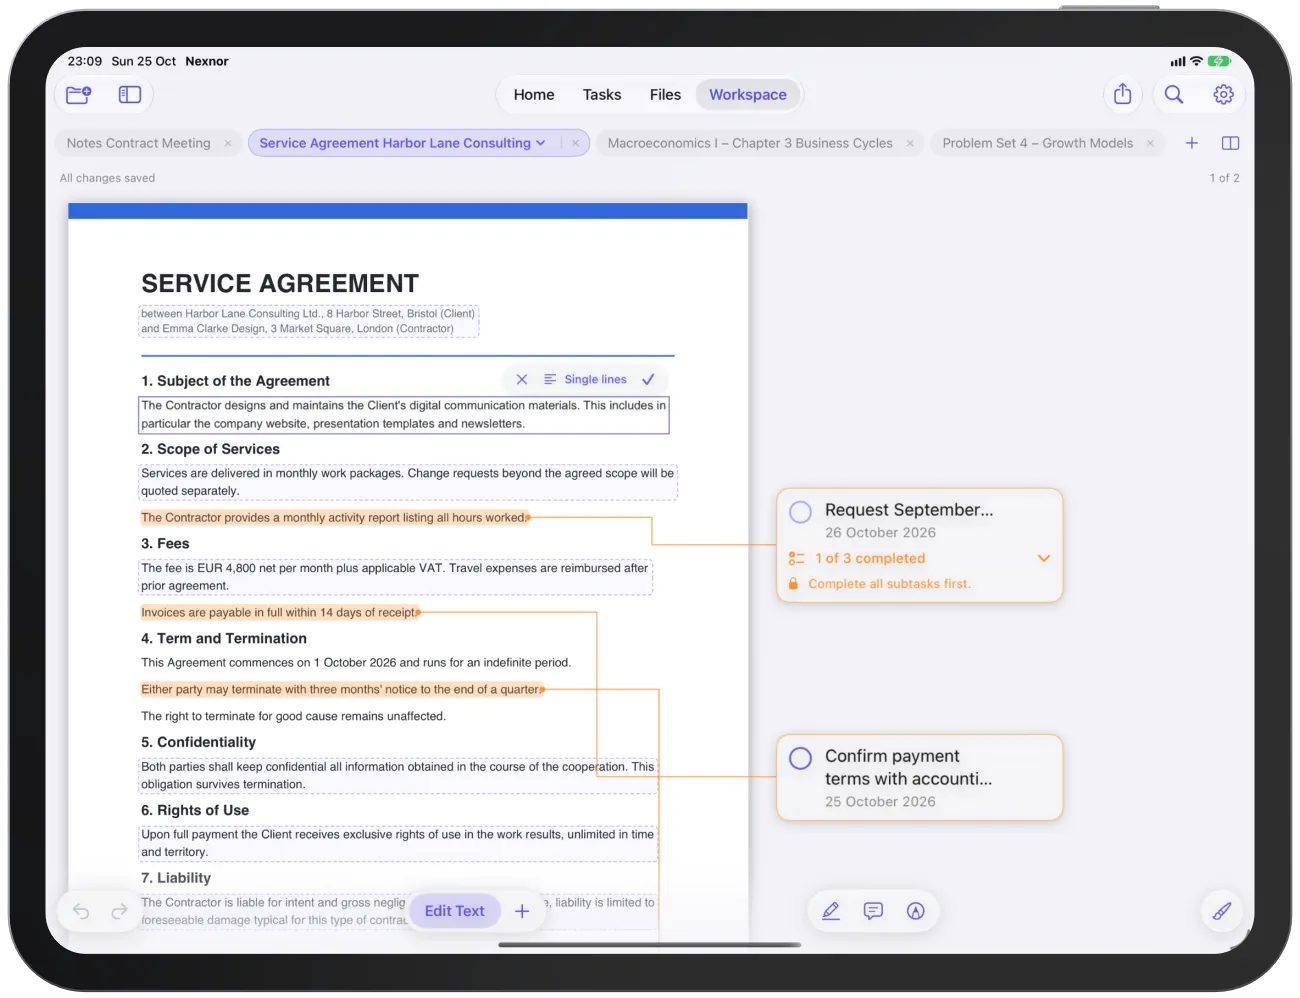Viewport: 1300px width, 998px height.
Task: Tap the share icon
Action: [1123, 94]
